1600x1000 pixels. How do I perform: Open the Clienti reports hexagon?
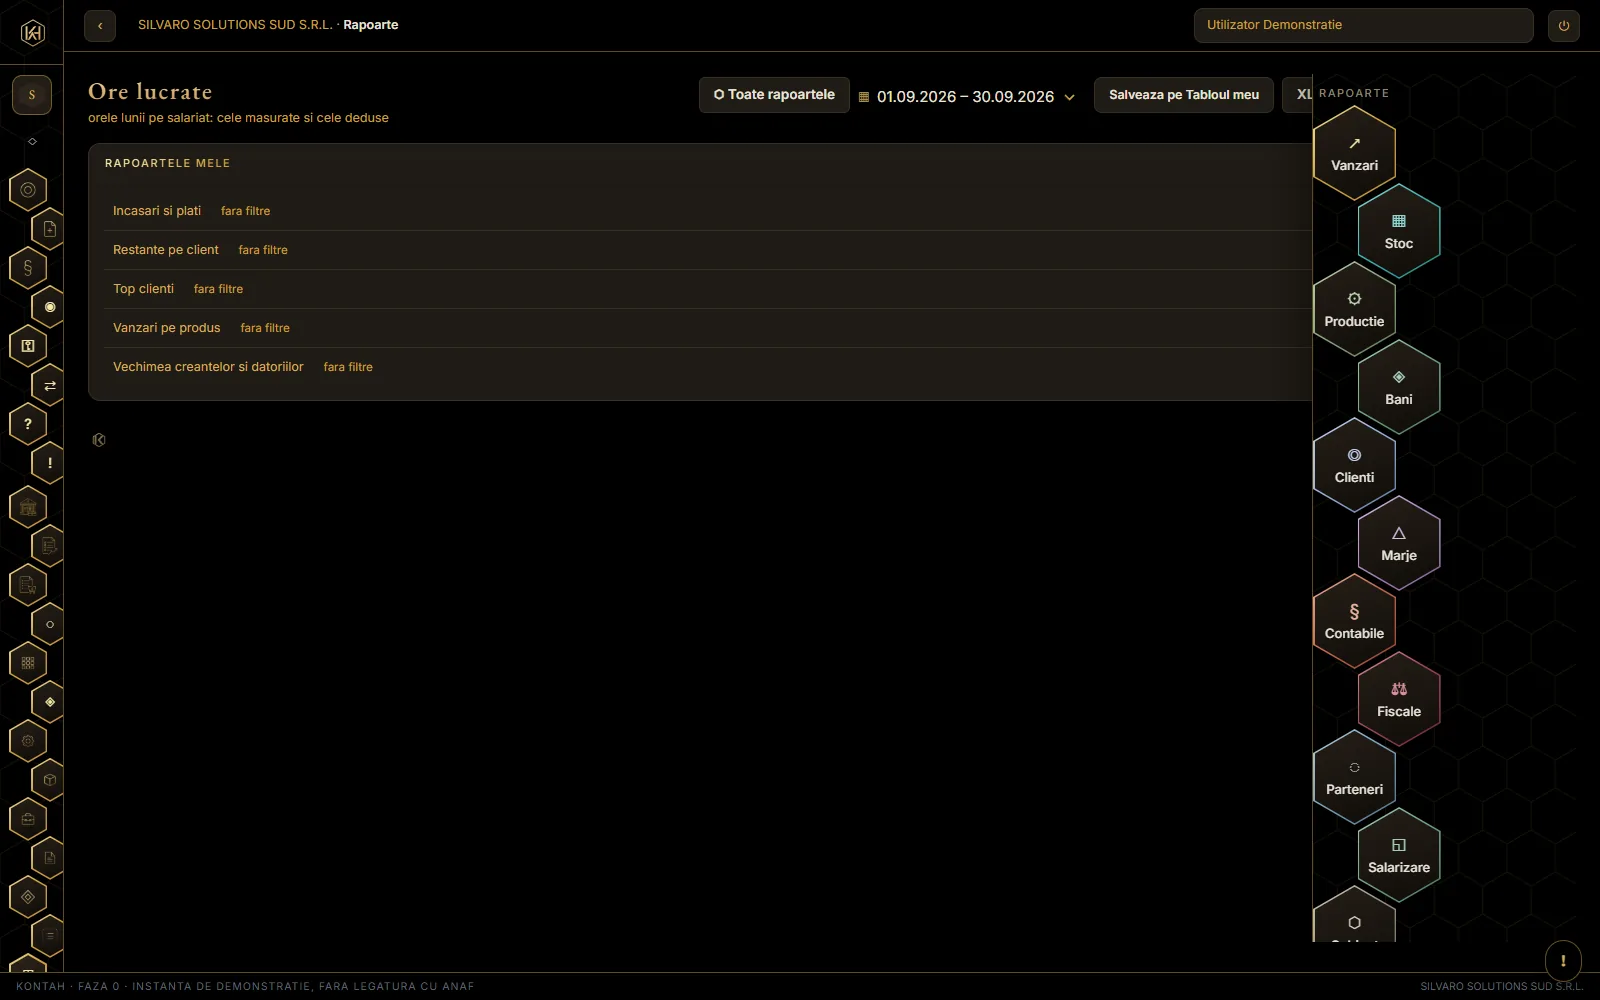[x=1354, y=465]
